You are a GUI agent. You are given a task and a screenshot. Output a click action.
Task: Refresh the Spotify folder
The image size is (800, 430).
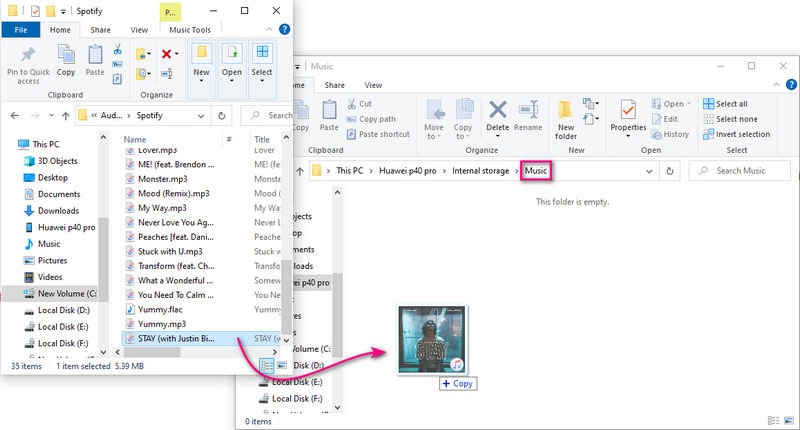coord(221,116)
